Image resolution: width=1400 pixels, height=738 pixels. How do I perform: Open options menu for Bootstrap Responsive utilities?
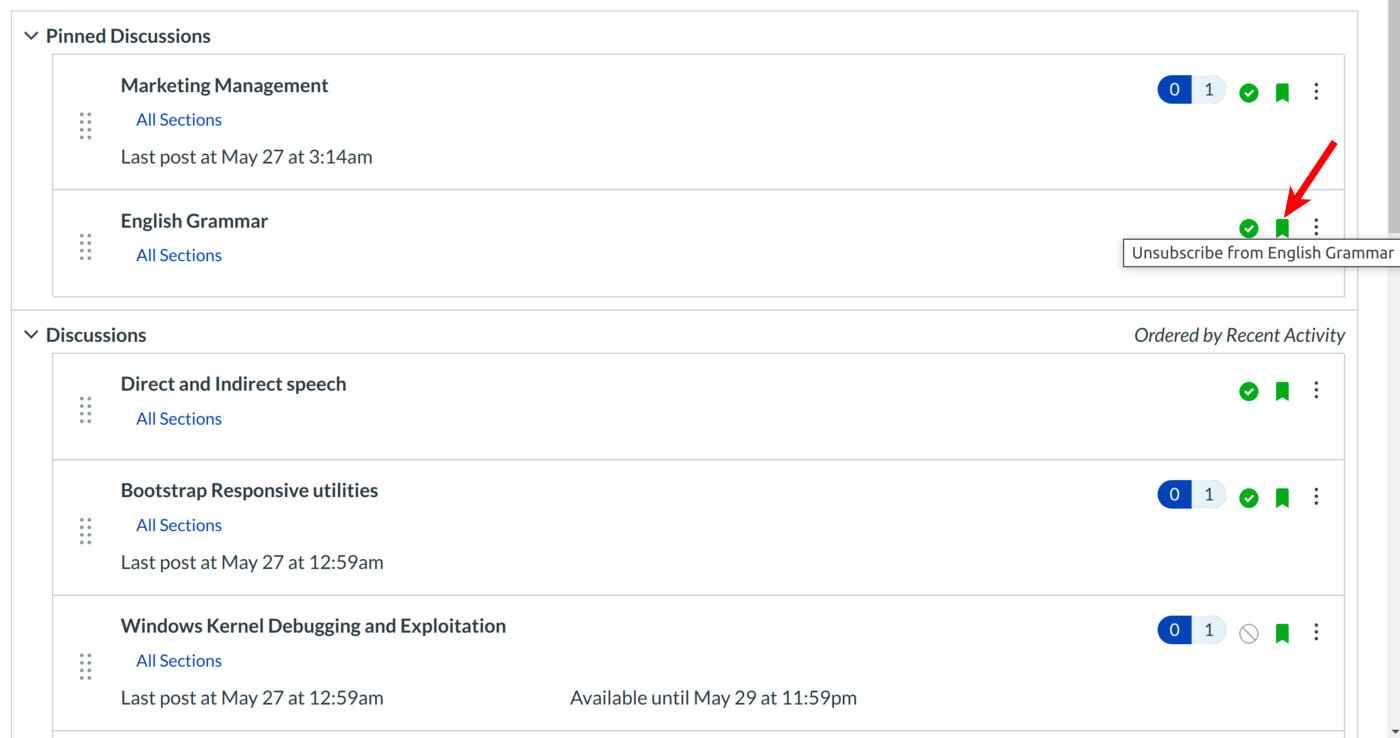pyautogui.click(x=1316, y=497)
